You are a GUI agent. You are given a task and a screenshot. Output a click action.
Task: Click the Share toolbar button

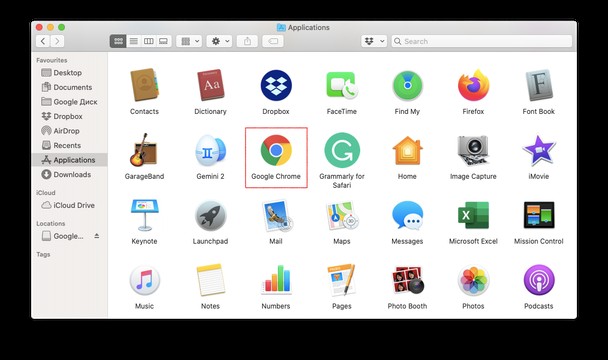tap(247, 41)
